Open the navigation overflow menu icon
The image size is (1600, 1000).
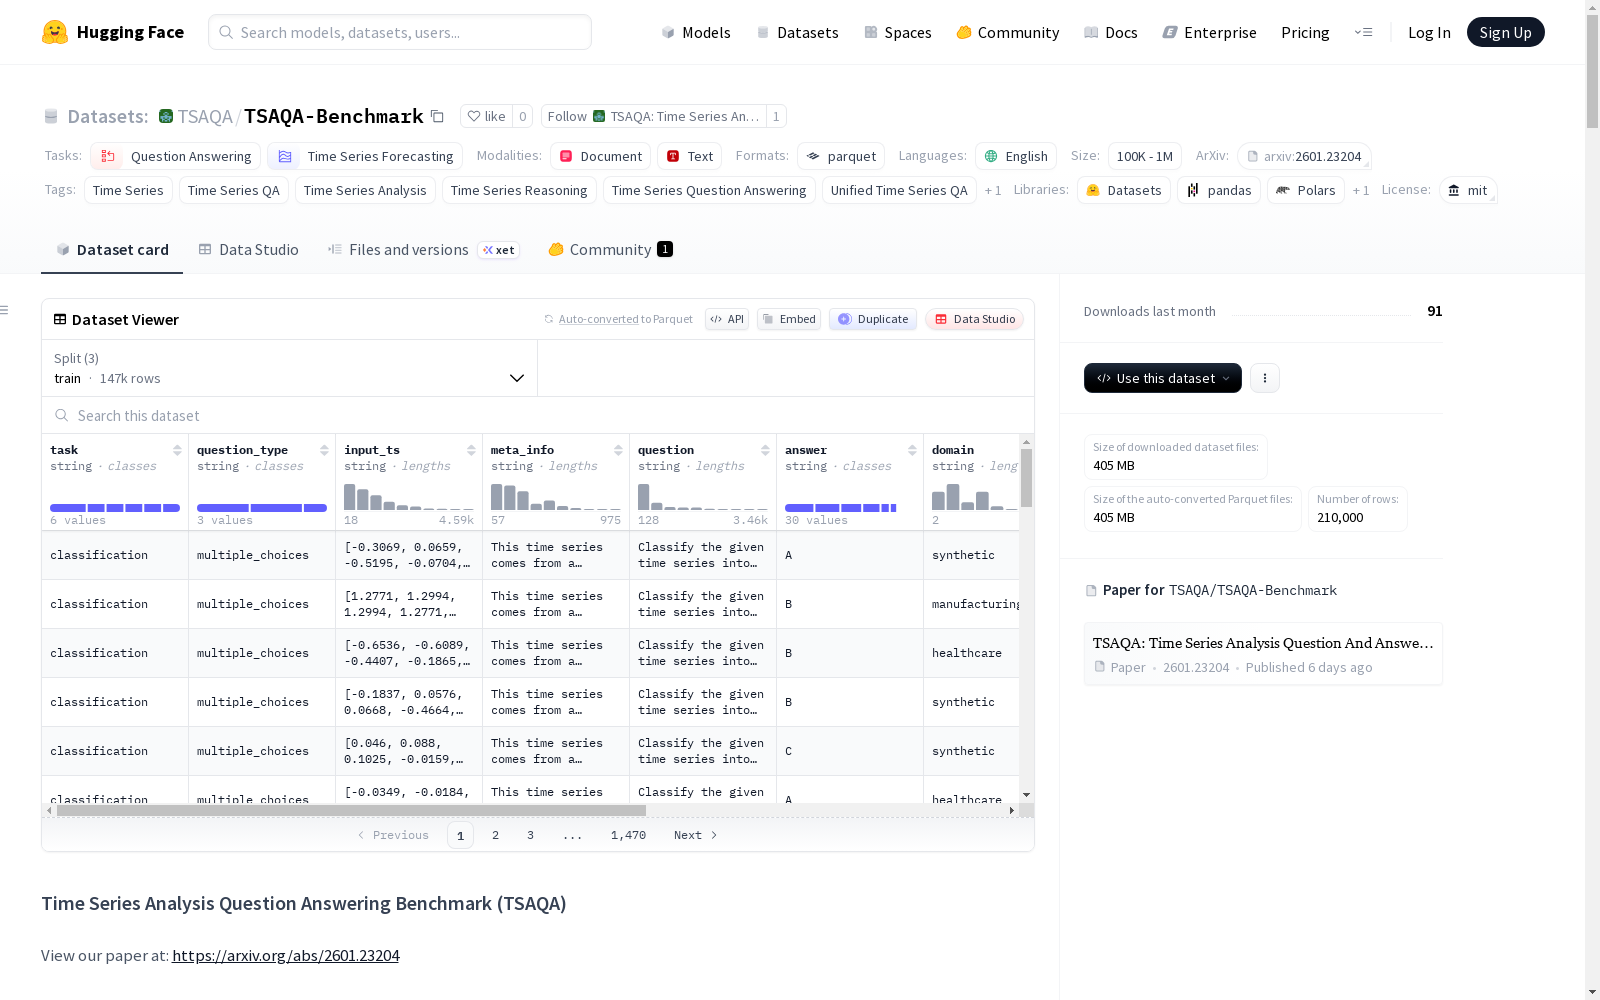pos(1363,32)
